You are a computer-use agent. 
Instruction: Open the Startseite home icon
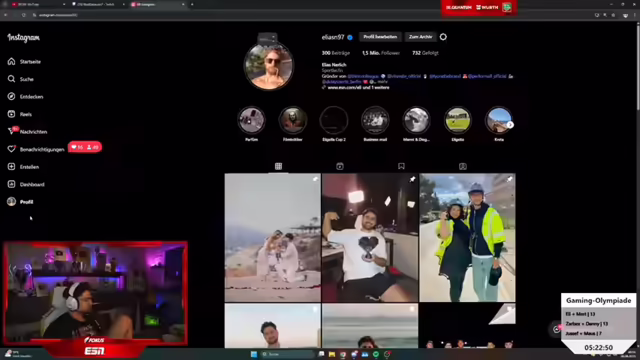(x=11, y=62)
